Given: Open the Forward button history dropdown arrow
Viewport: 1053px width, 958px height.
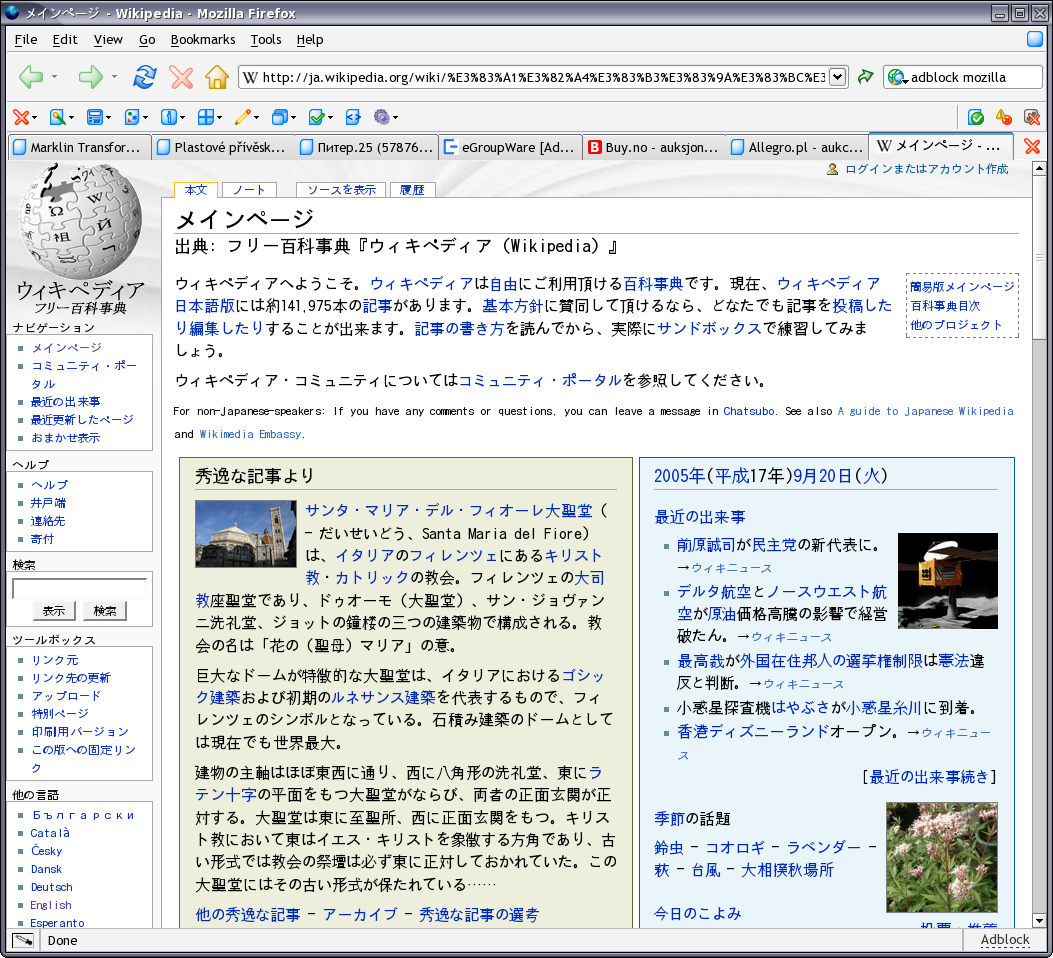Looking at the screenshot, I should tap(114, 77).
